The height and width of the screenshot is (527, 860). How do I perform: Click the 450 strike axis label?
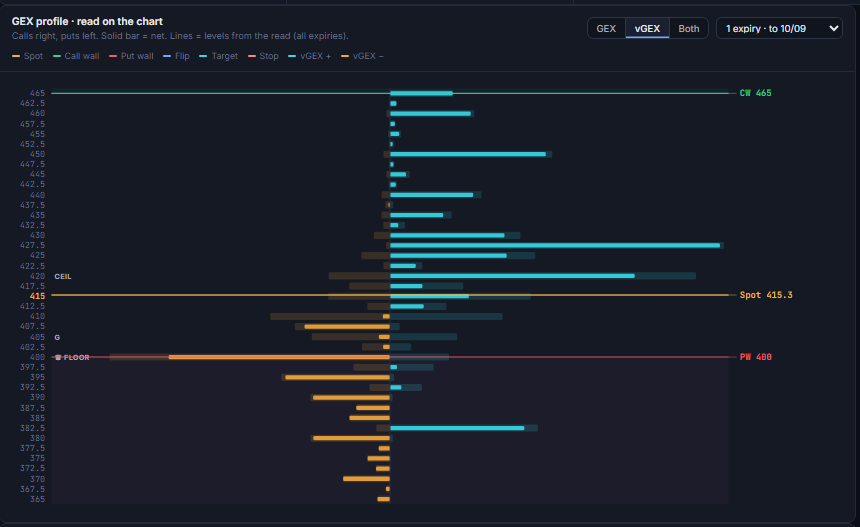click(x=37, y=154)
